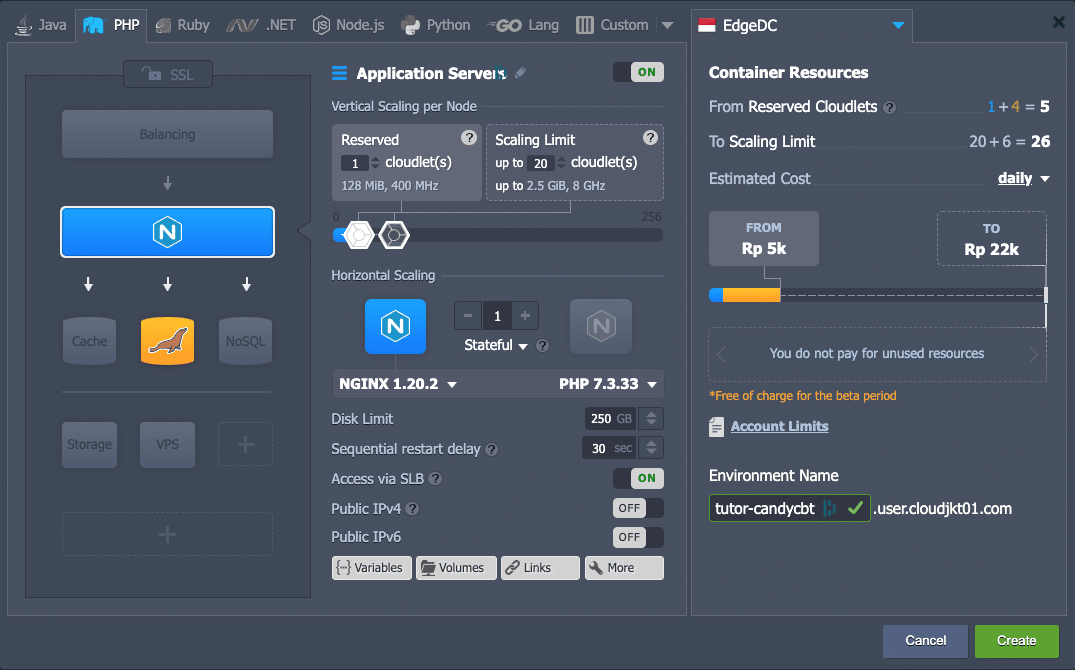This screenshot has height=670, width=1075.
Task: Open the Ruby tab
Action: (182, 25)
